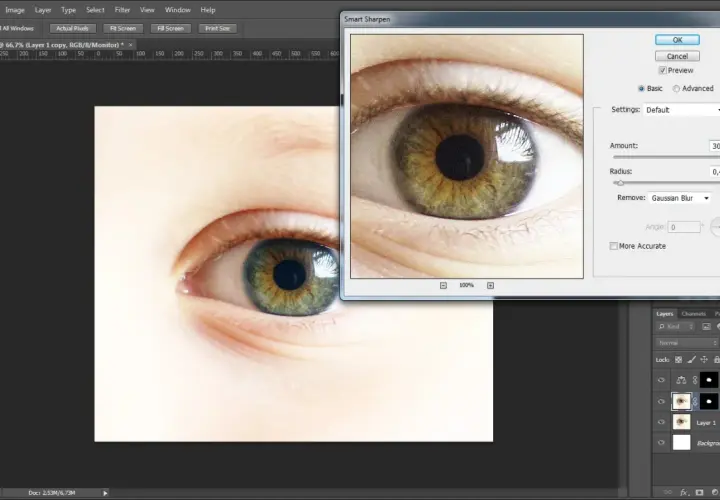Click the Layer 1 name text
Screen dimensions: 720x500
[706, 423]
